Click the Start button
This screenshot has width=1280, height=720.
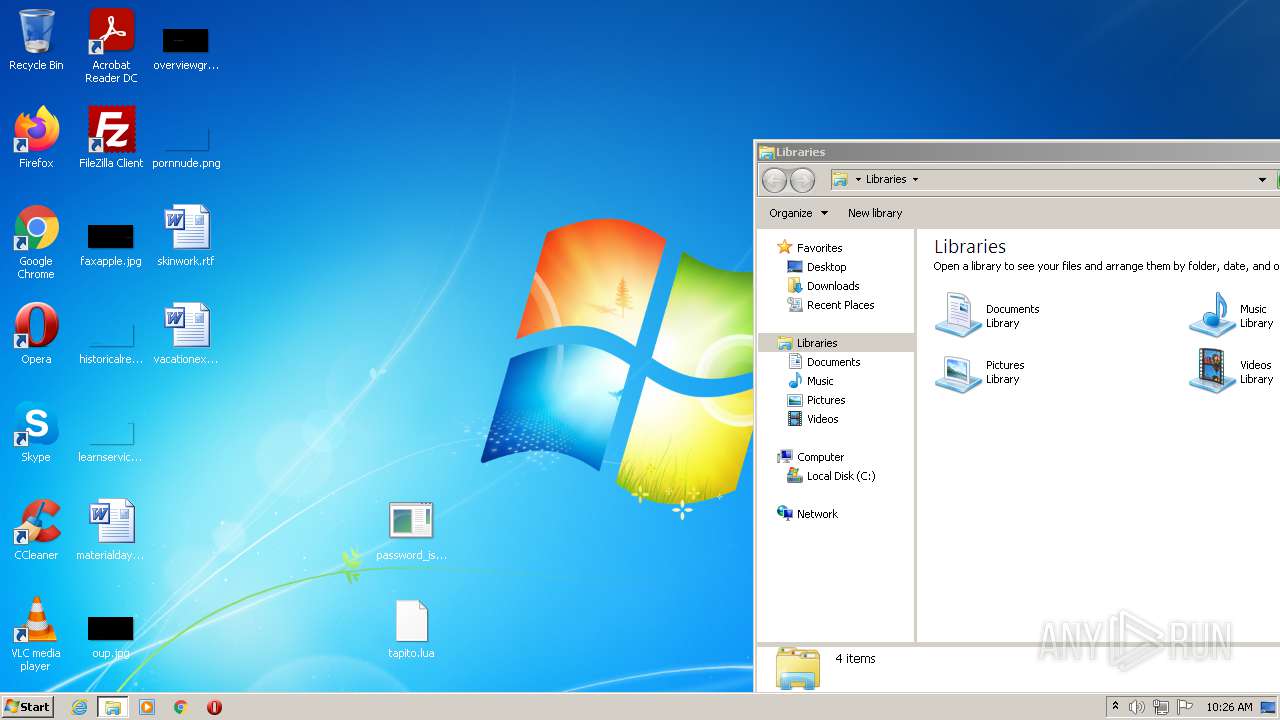point(27,706)
